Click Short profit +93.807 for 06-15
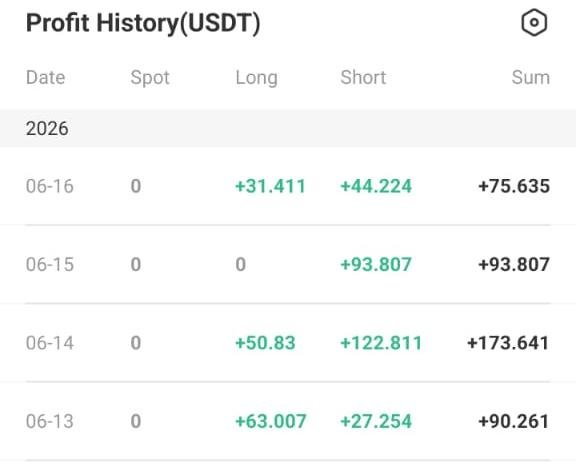The image size is (576, 465). click(376, 264)
